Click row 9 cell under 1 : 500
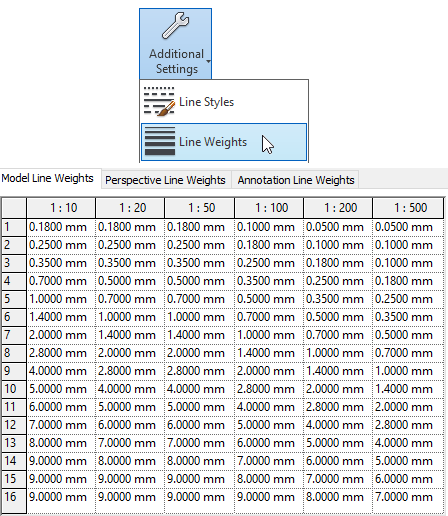The height and width of the screenshot is (516, 448). pos(408,371)
